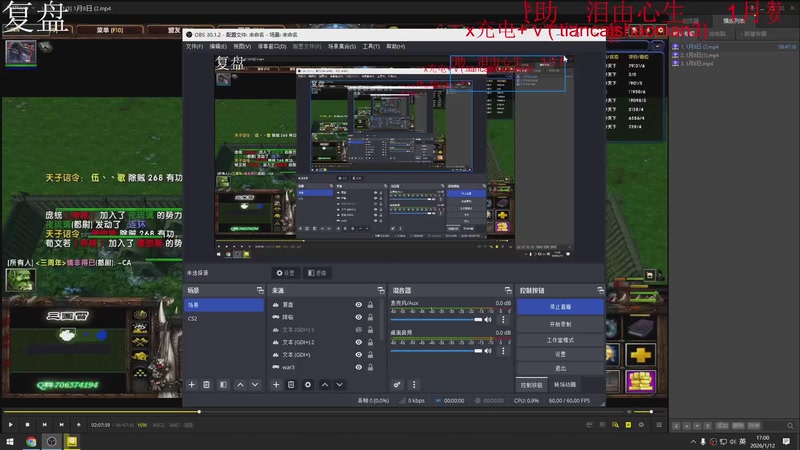The width and height of the screenshot is (800, 450).
Task: Click the 开始录制 button
Action: (560, 324)
